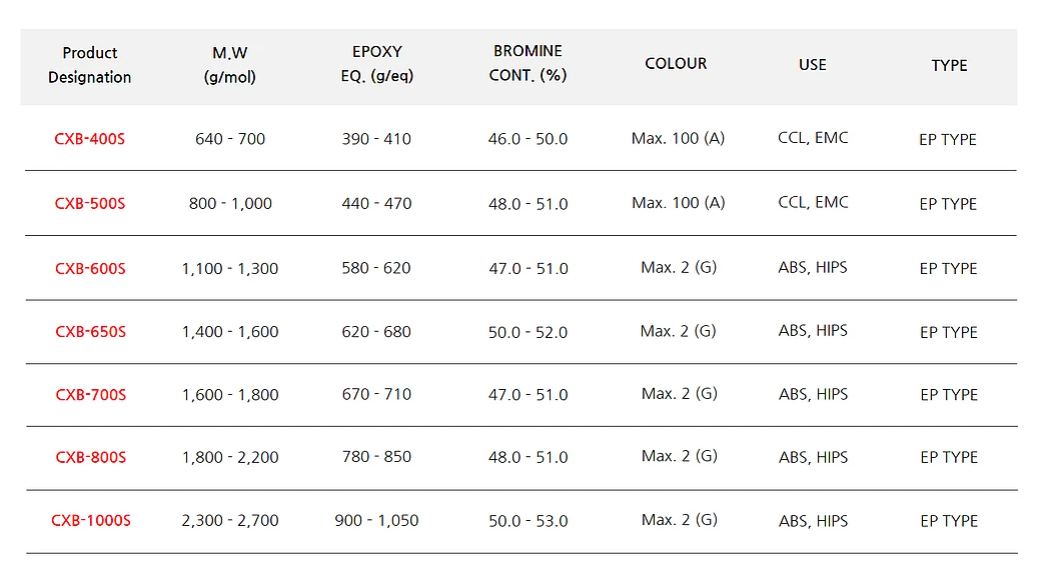Click the TYPE column header
This screenshot has height=580, width=1039.
[950, 66]
